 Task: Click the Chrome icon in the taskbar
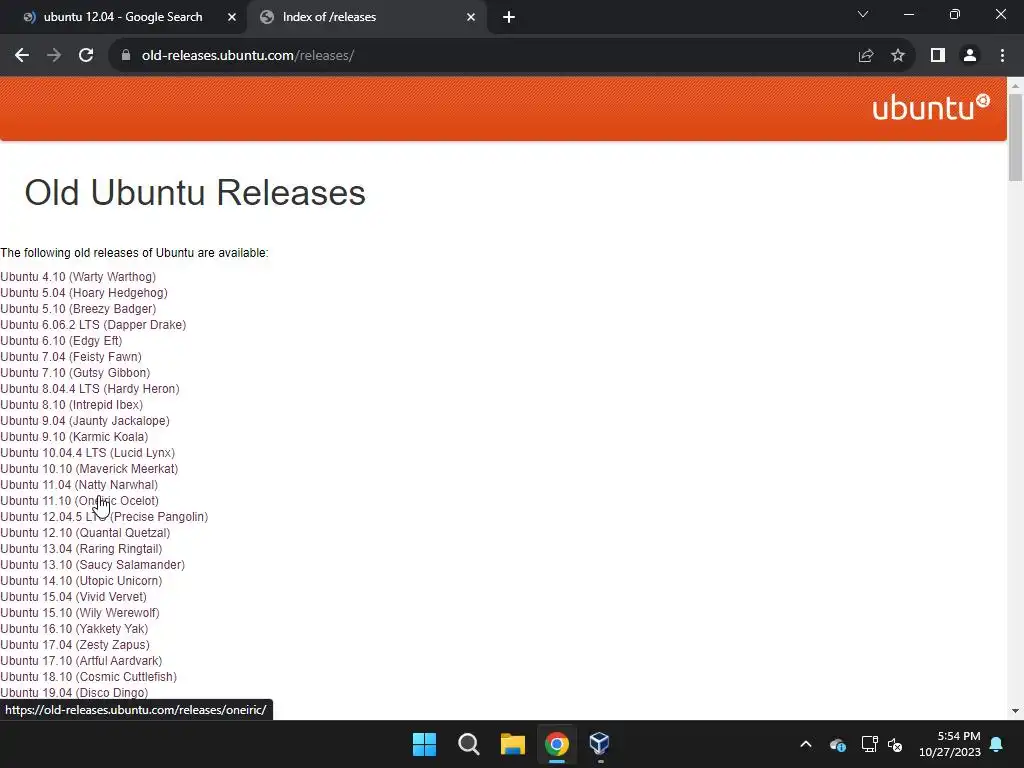pyautogui.click(x=557, y=744)
